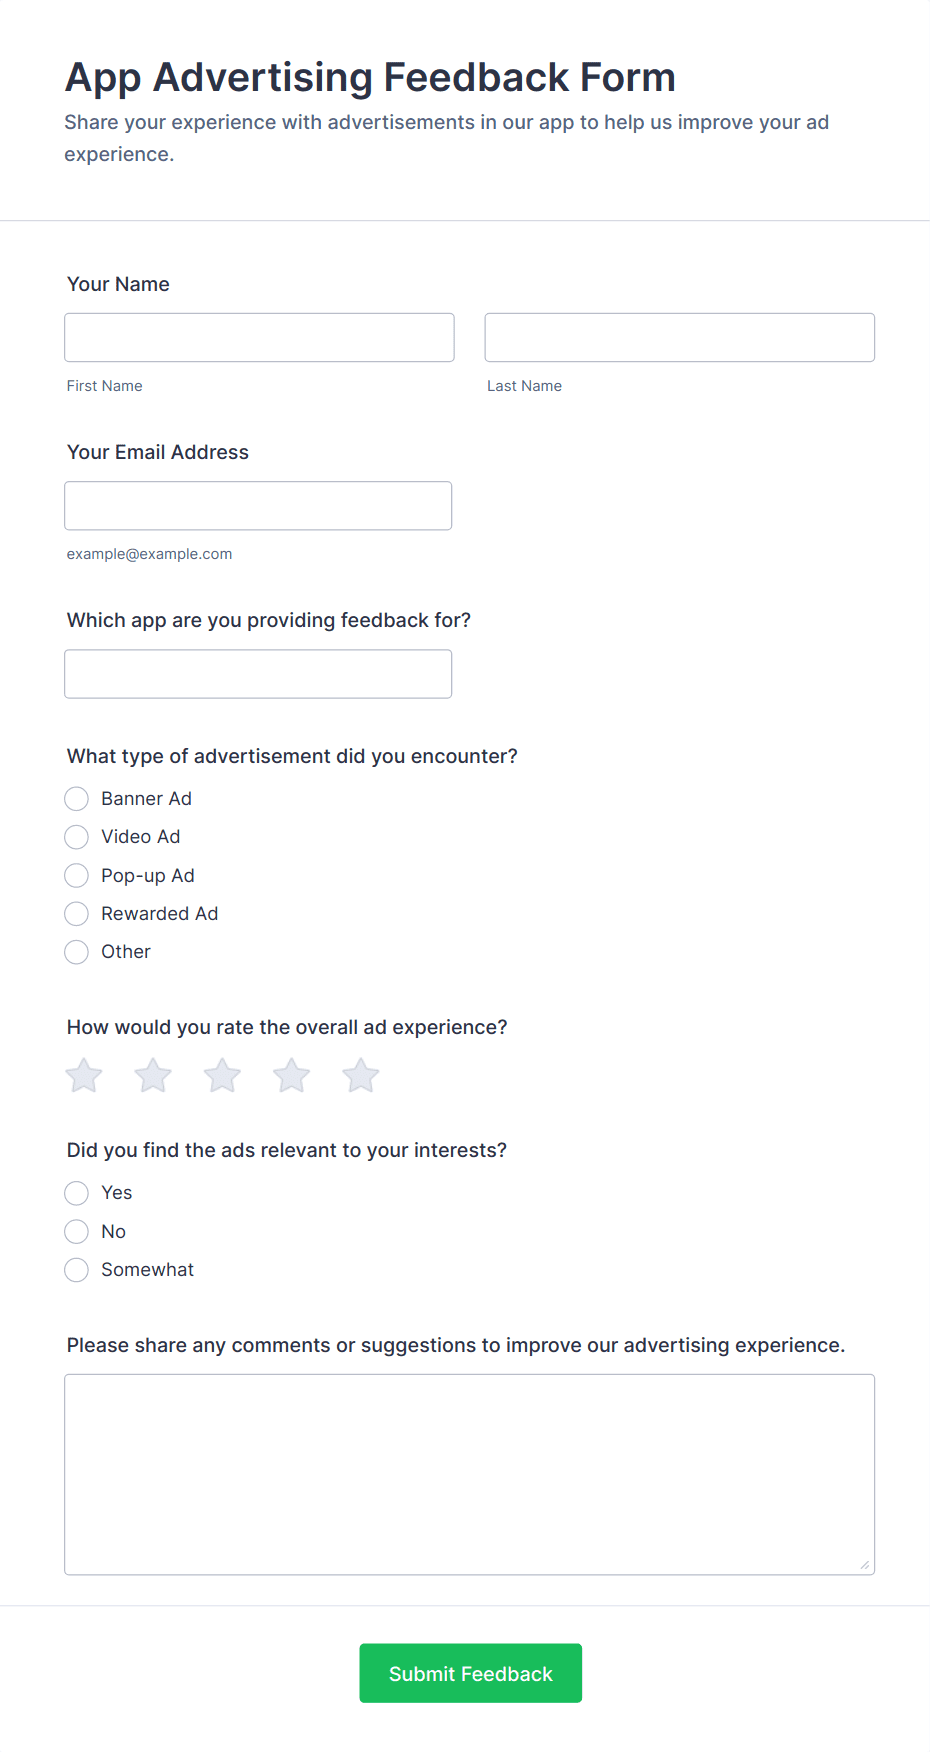Screen dimensions: 930x1752
Task: Rate the experience four stars
Action: (290, 1075)
